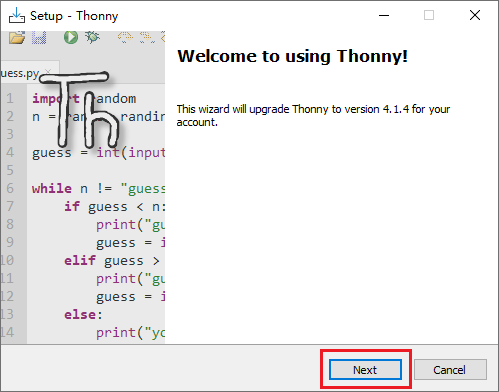Click the Thonny 'Th' logo image
The width and height of the screenshot is (499, 392).
79,109
